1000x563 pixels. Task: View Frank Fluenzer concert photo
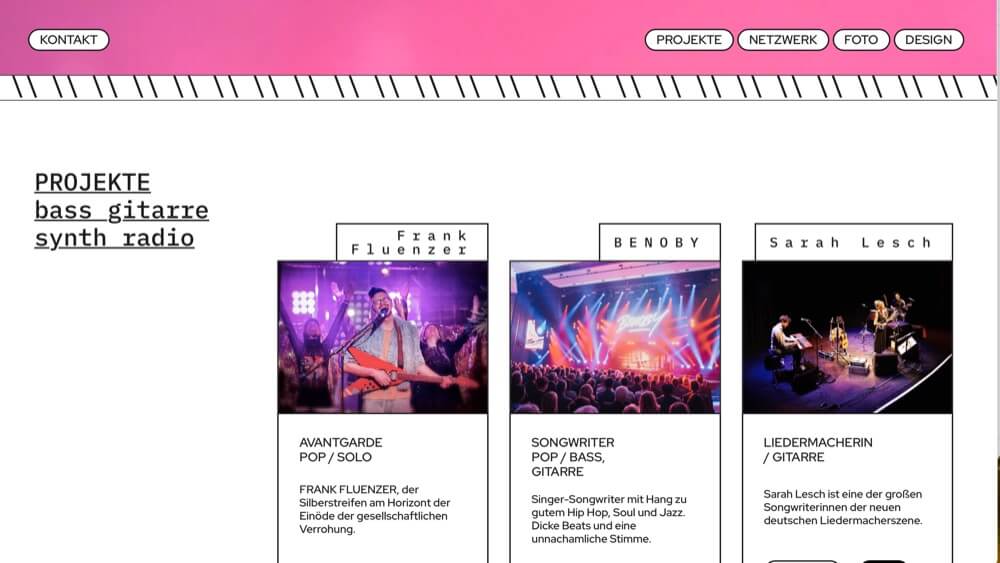pos(383,337)
